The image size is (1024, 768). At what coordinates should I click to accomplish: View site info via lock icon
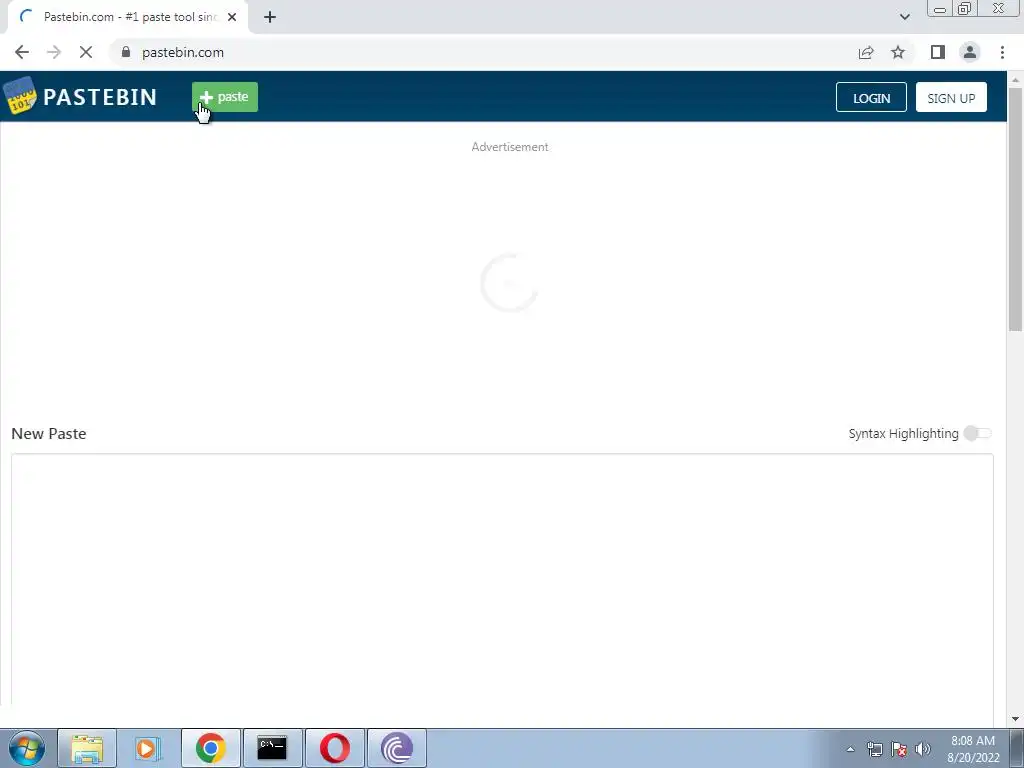pos(126,52)
